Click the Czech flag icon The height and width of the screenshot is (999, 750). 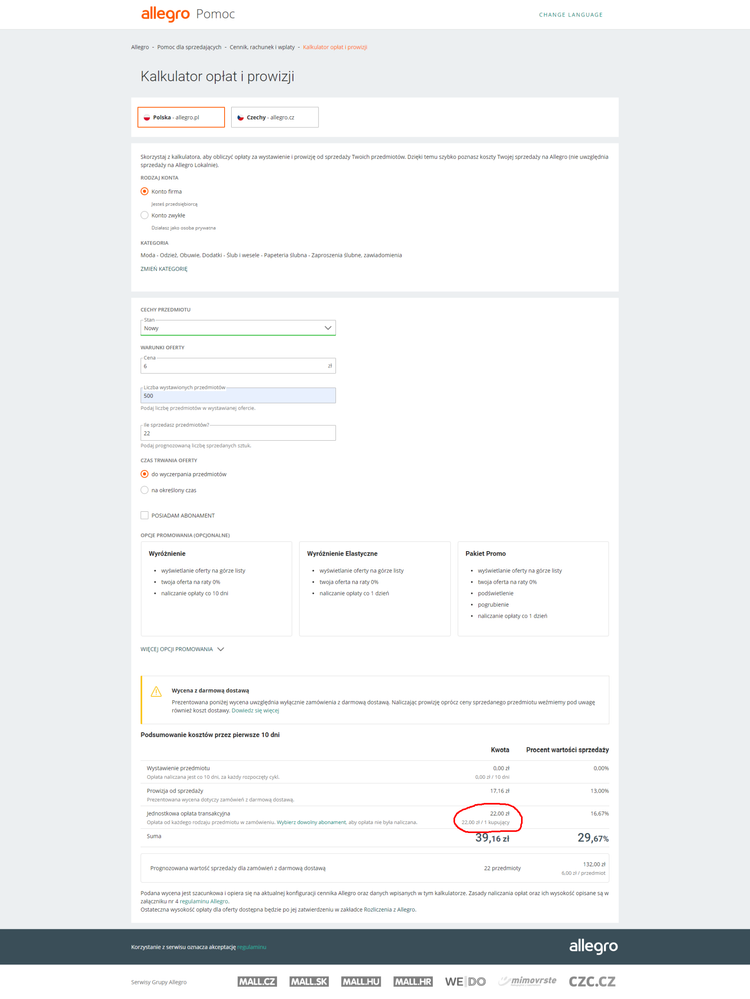point(240,118)
